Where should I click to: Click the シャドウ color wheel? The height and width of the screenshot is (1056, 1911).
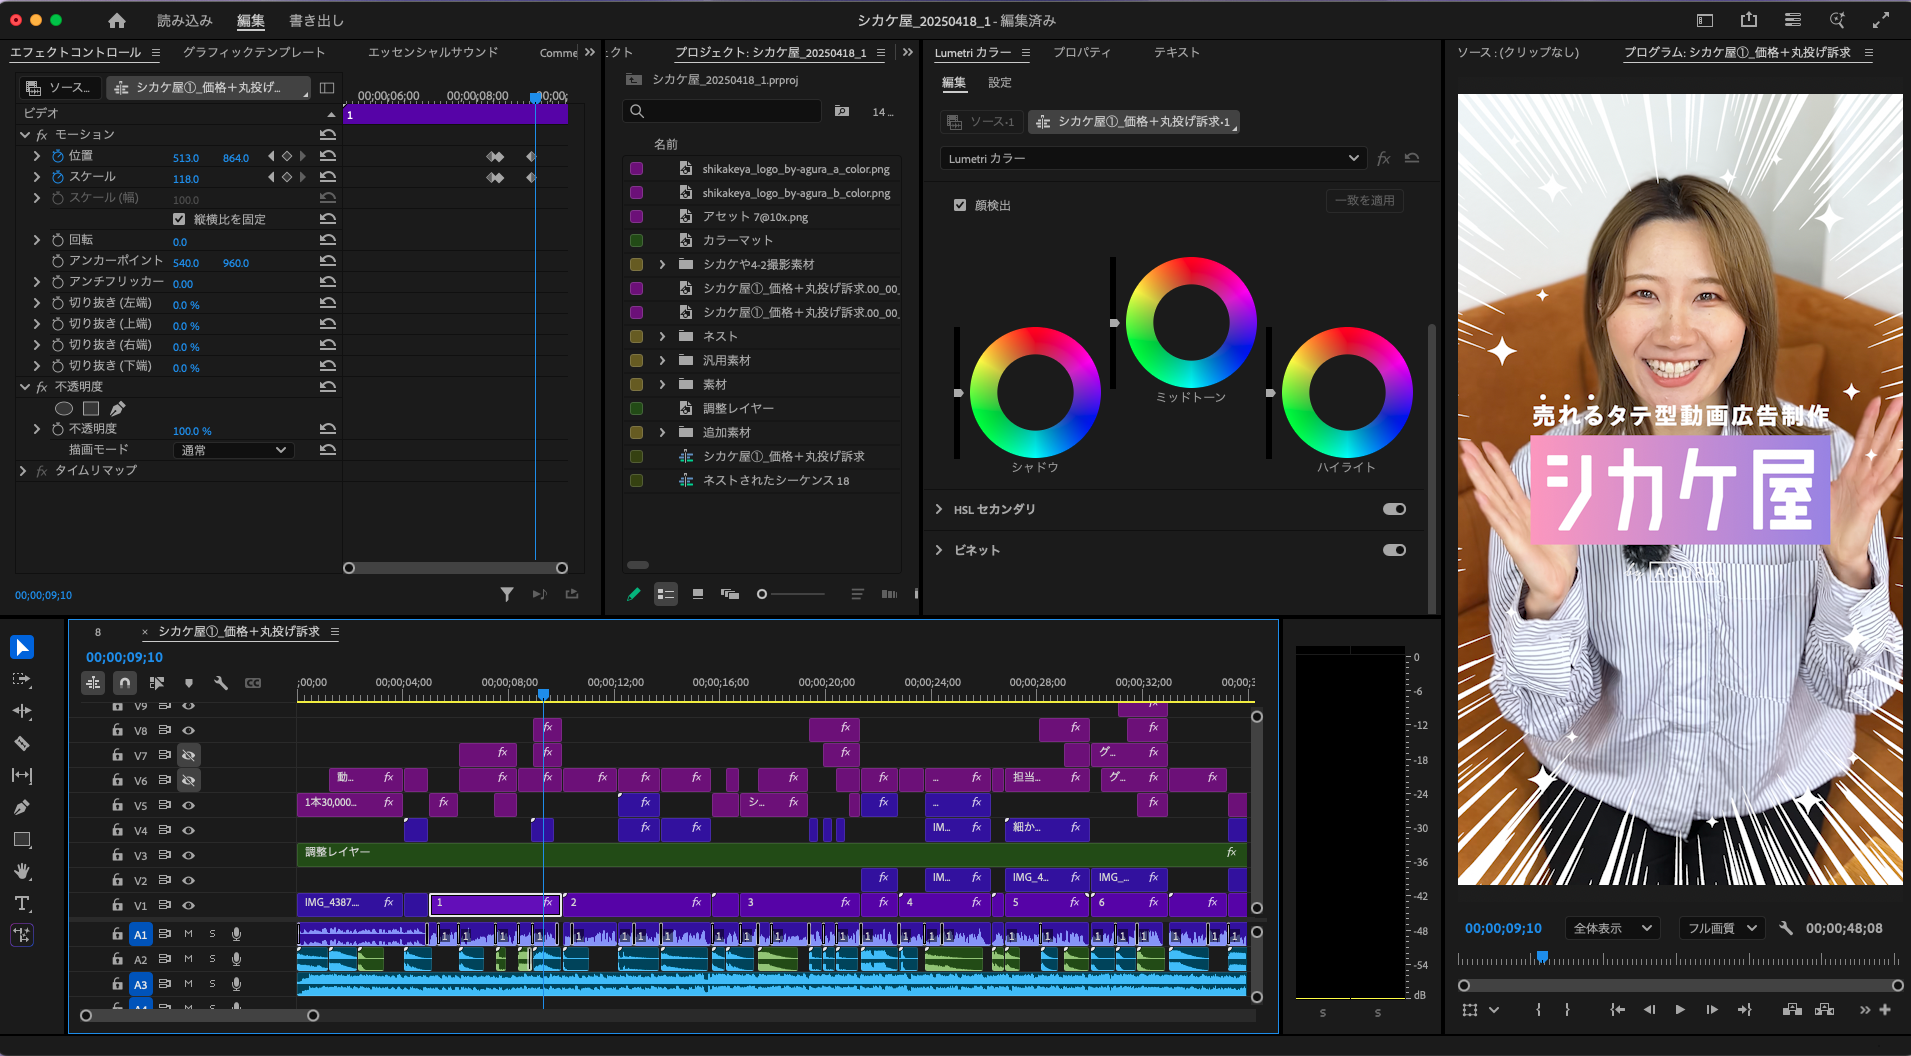click(1035, 392)
